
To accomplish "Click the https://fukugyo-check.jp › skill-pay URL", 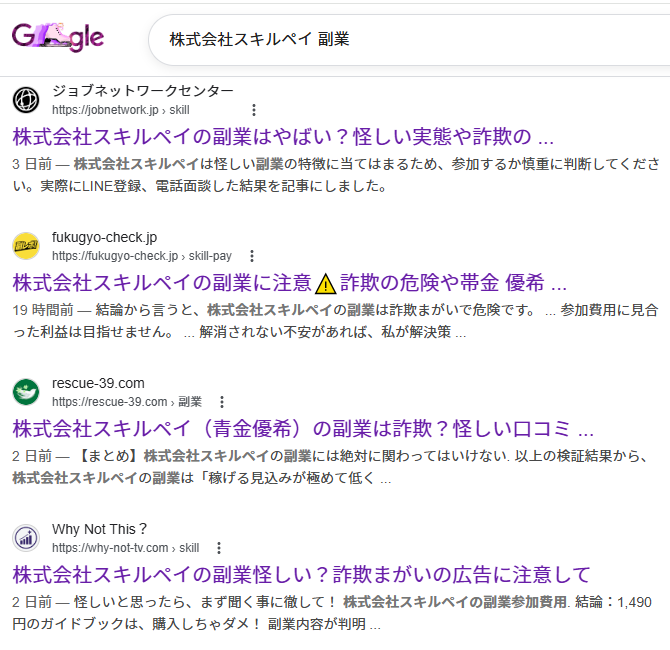I will tap(142, 256).
